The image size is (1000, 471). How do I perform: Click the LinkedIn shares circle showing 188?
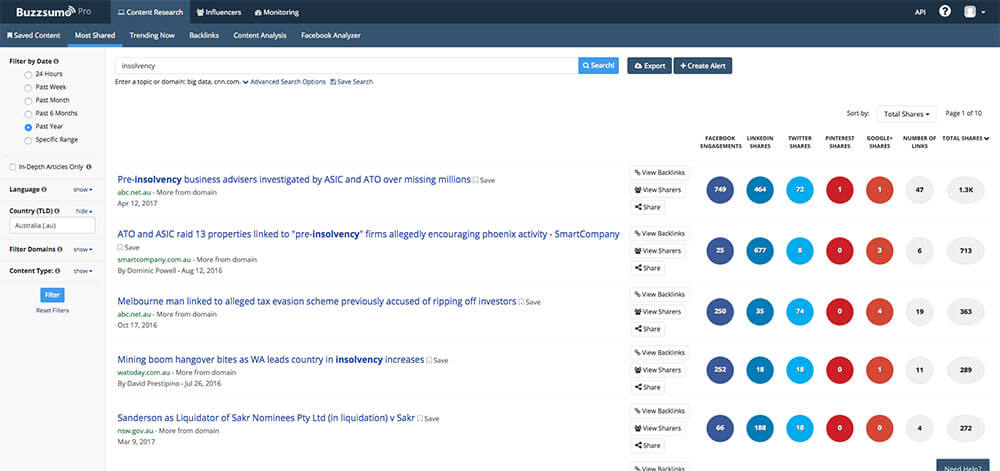click(760, 428)
